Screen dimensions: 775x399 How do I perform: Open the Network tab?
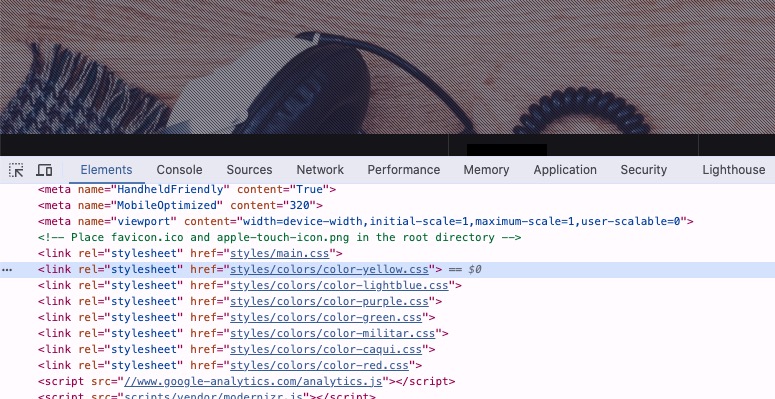(x=320, y=170)
